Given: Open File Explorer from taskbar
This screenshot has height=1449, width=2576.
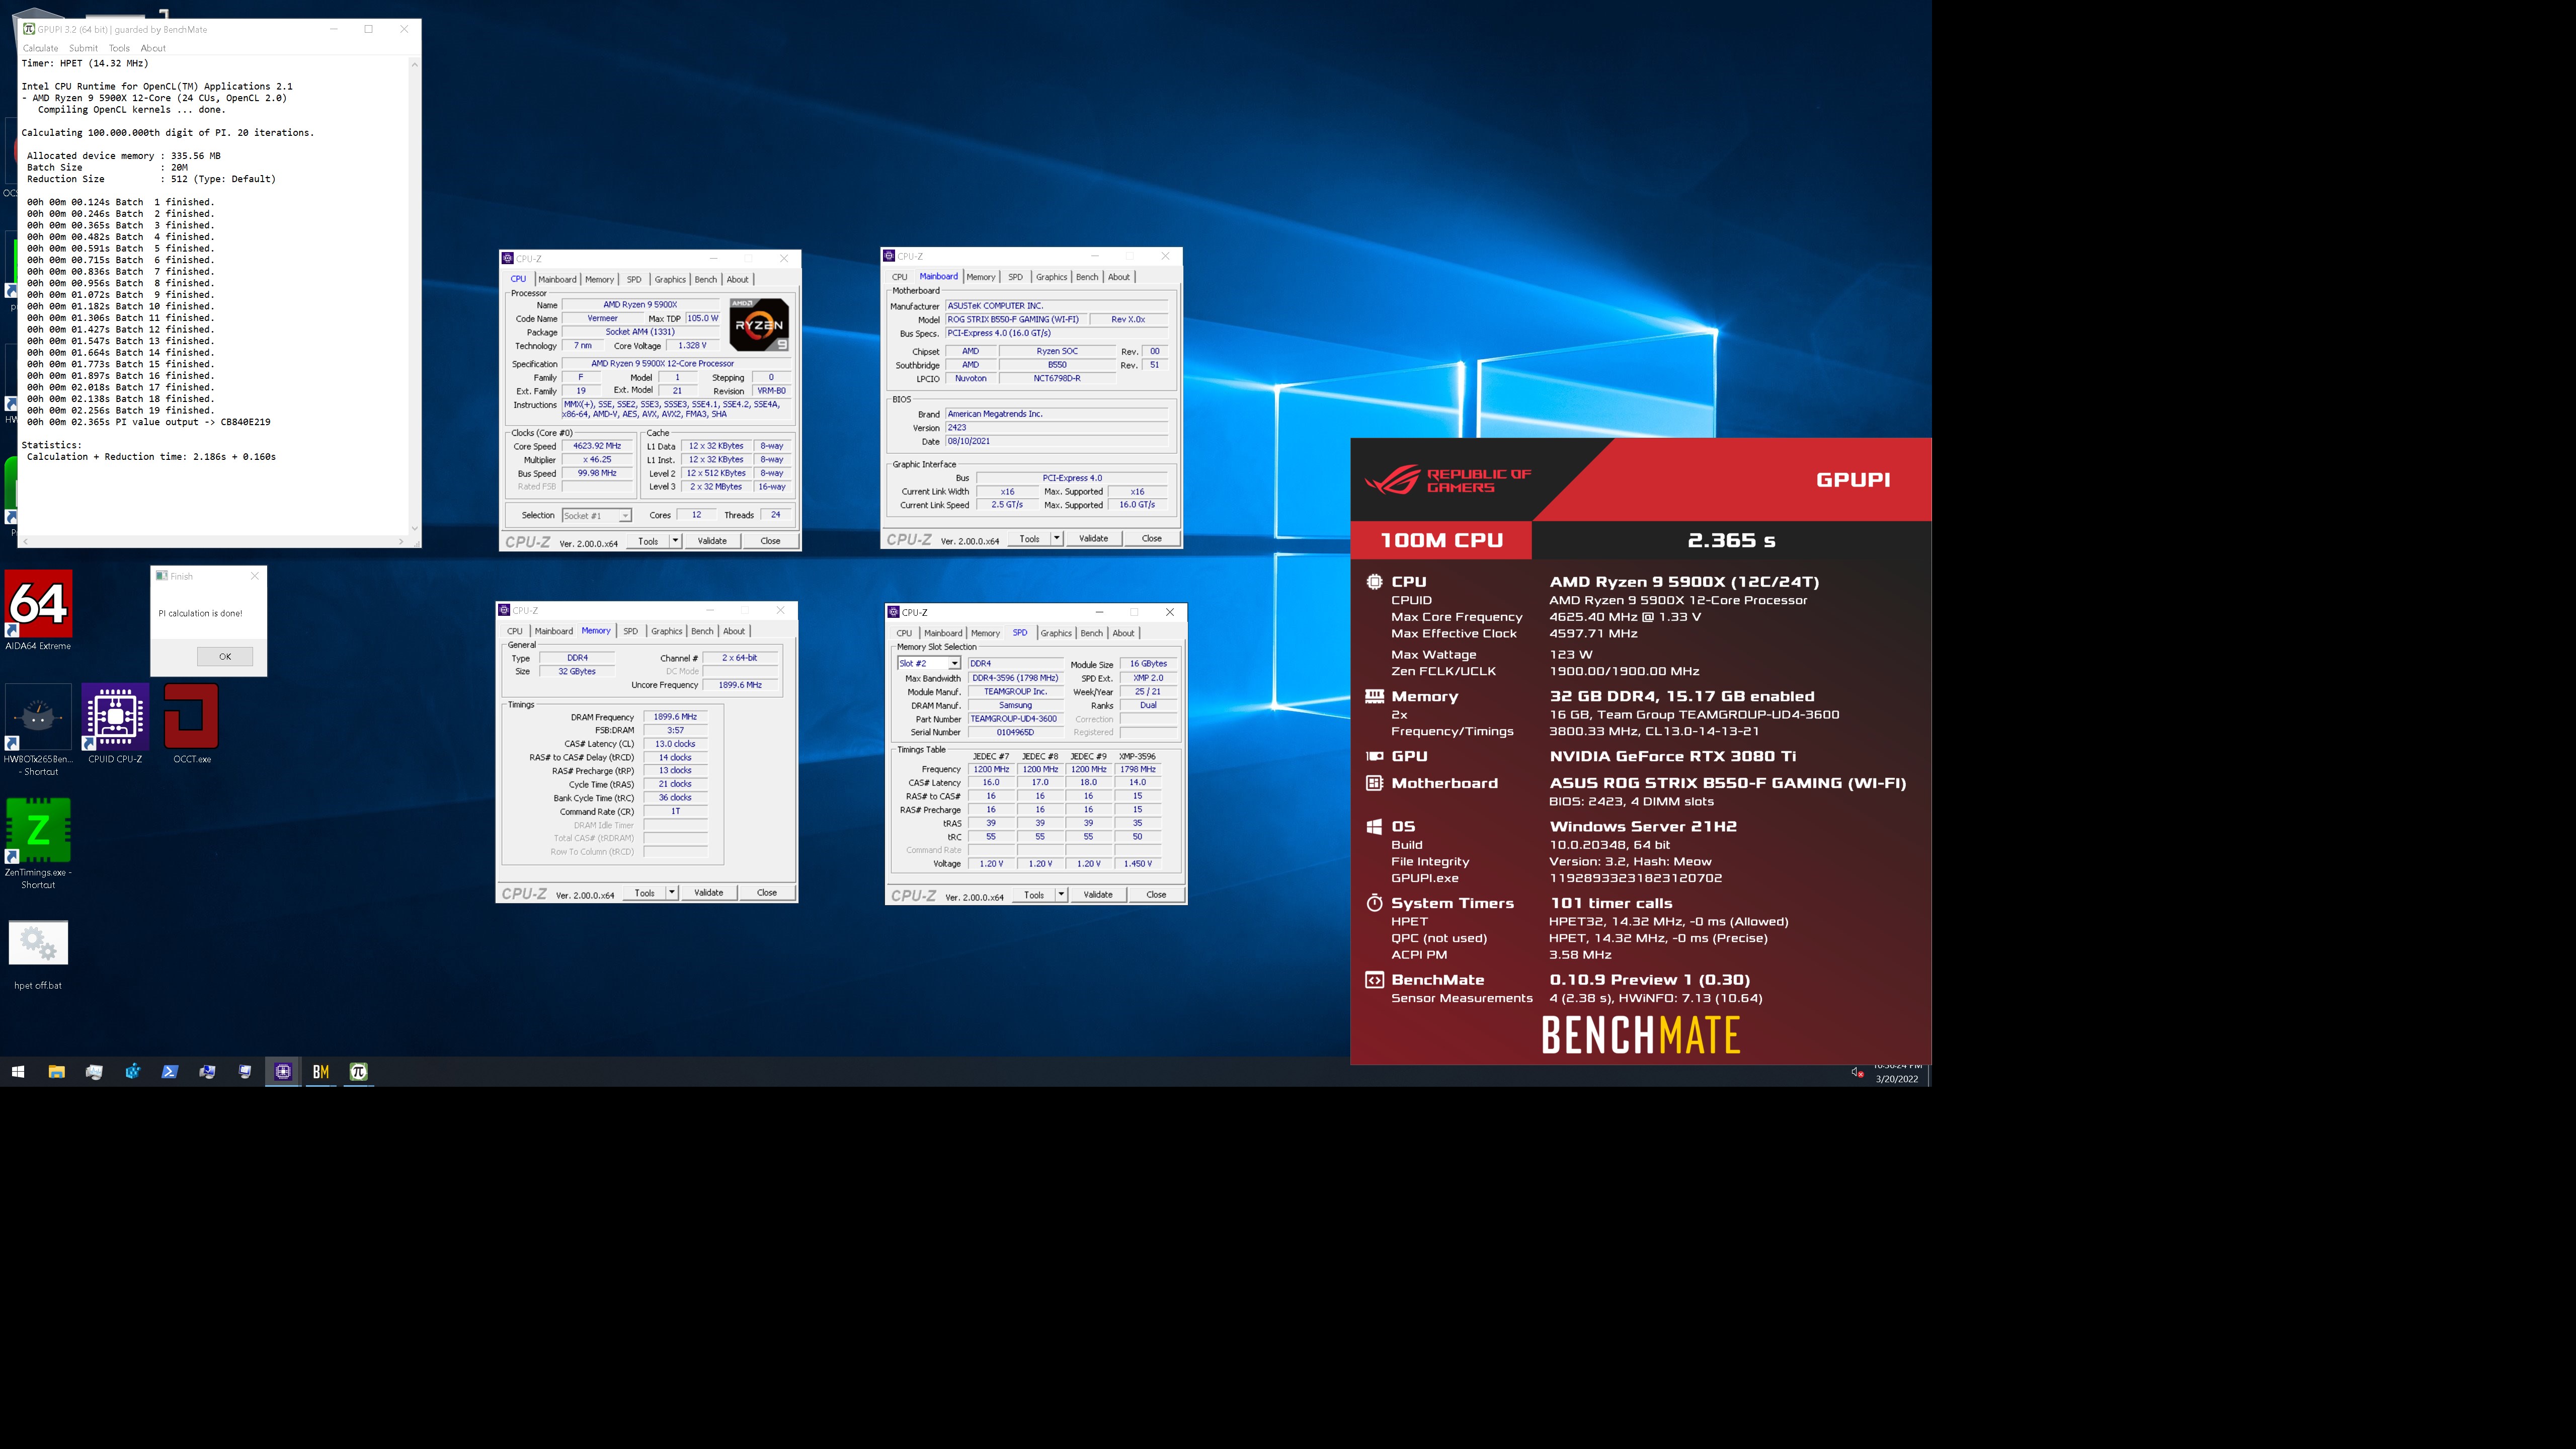Looking at the screenshot, I should [x=56, y=1072].
